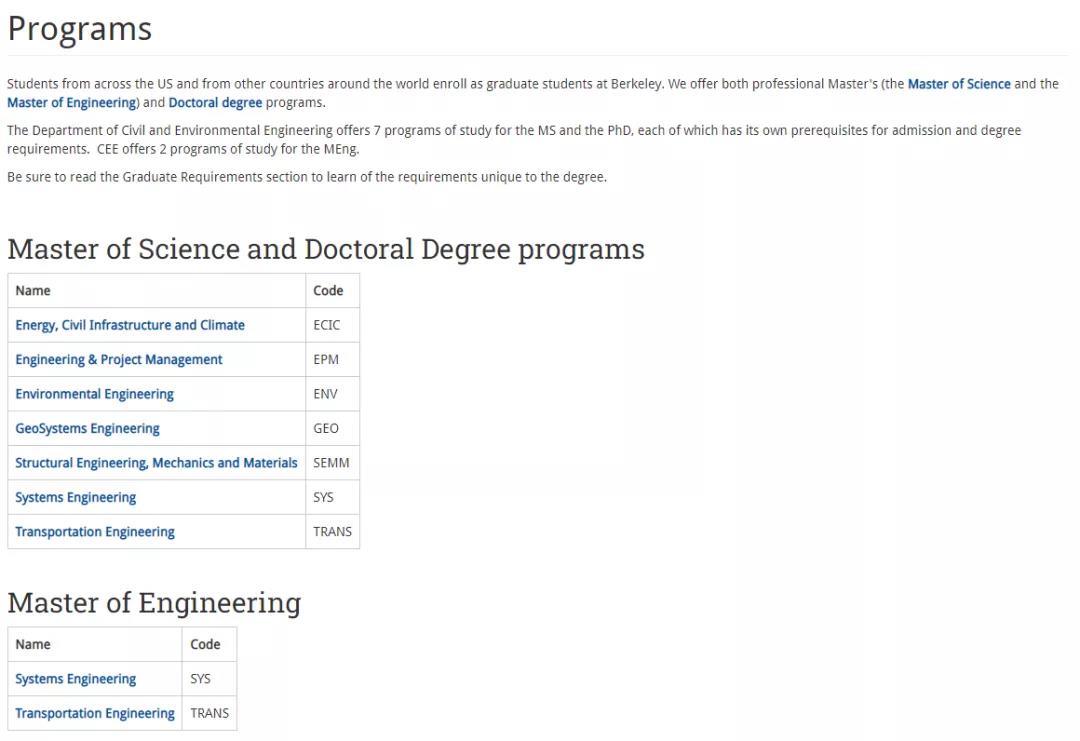Click Name column header in MS/Doctoral table

(33, 291)
